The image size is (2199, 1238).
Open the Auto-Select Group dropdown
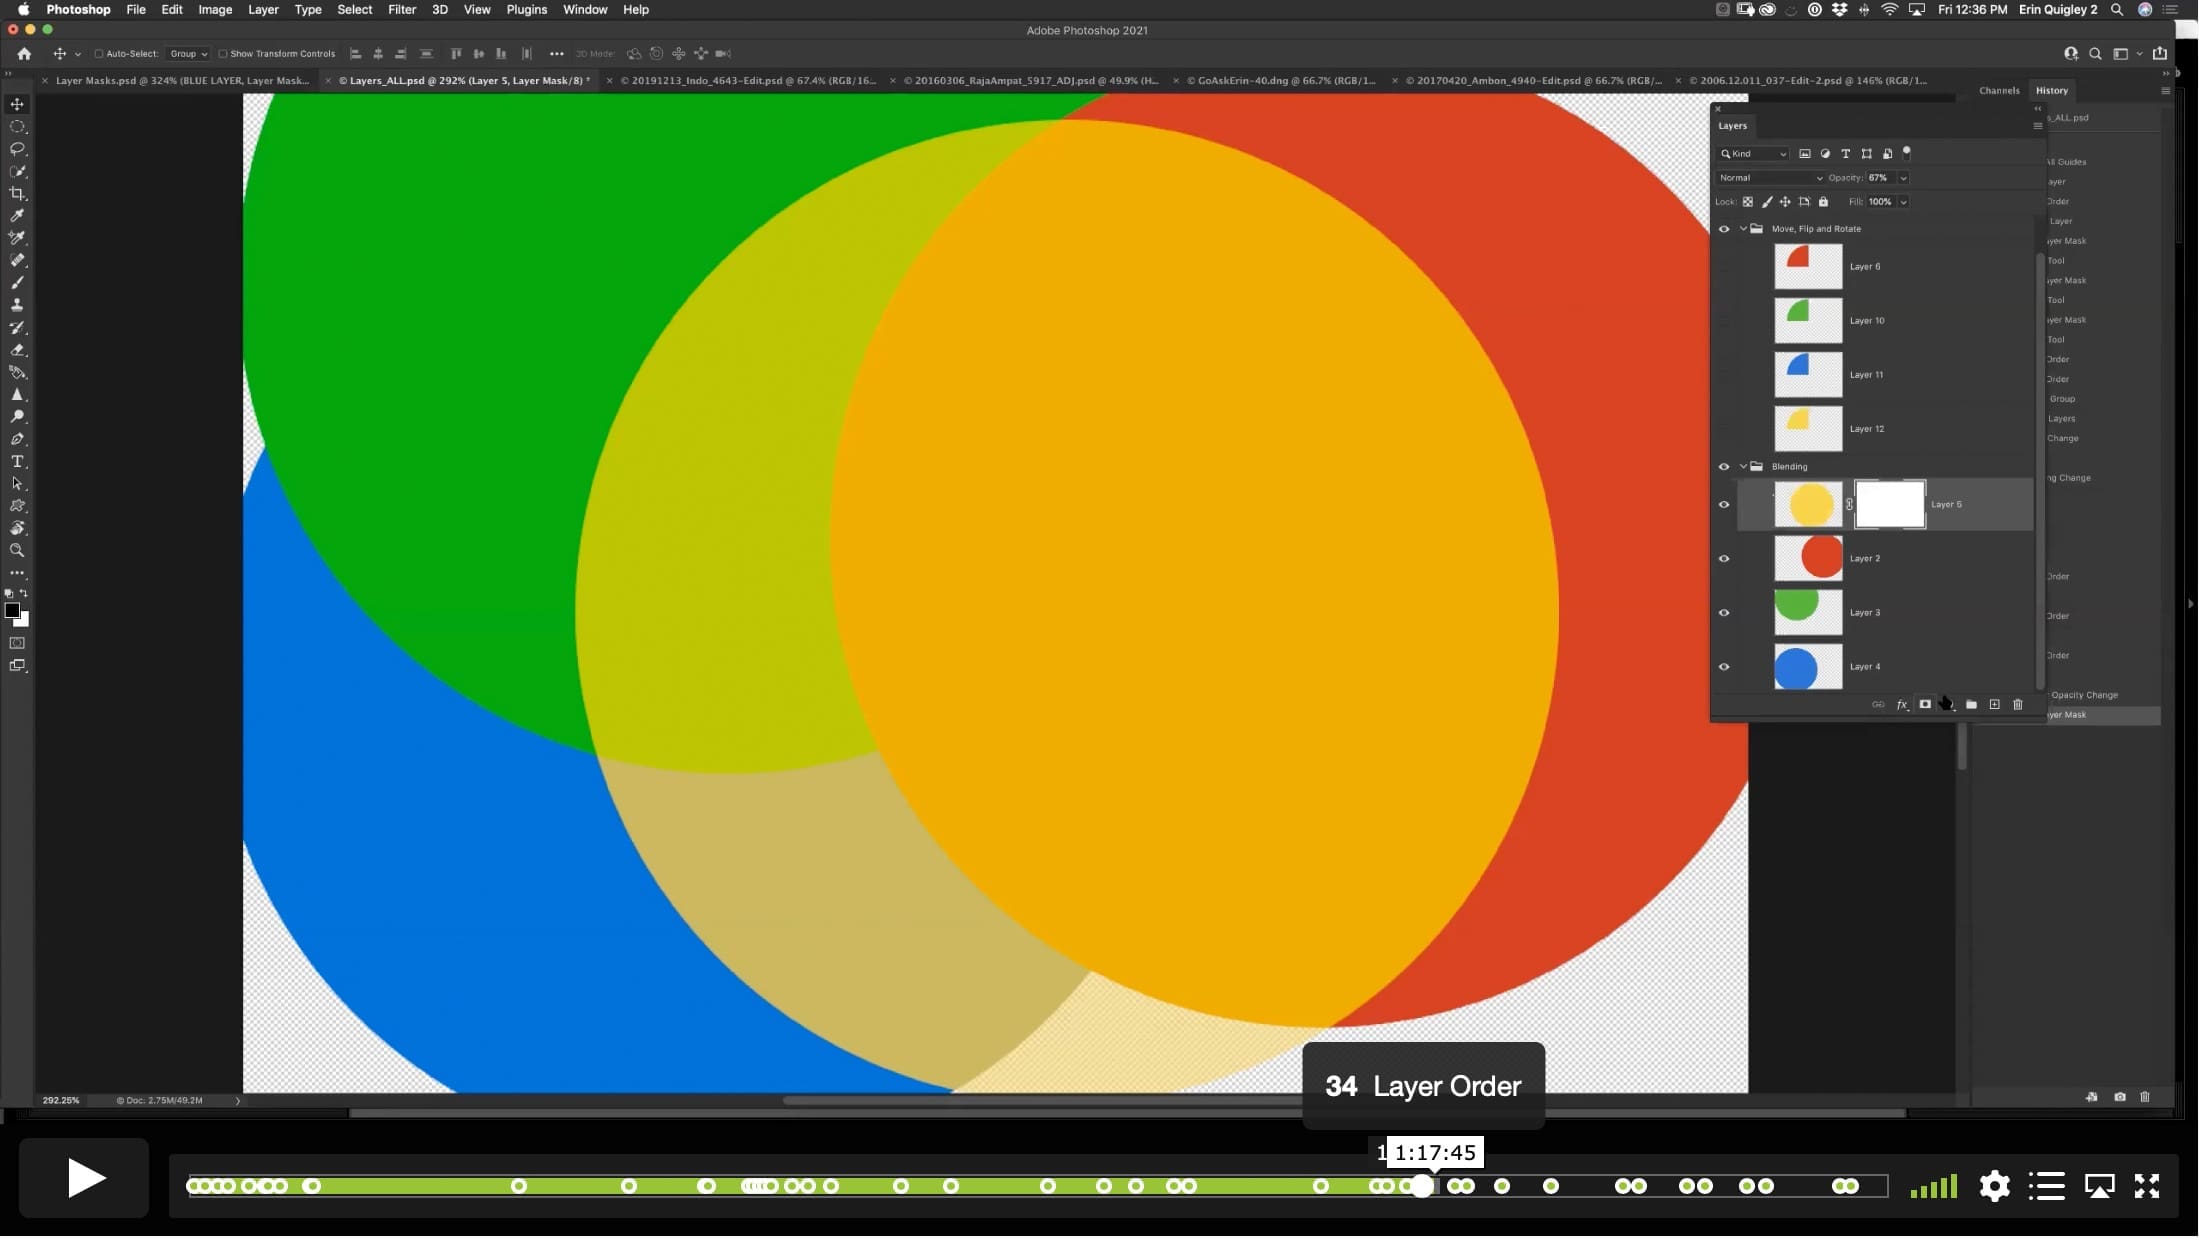(x=188, y=54)
